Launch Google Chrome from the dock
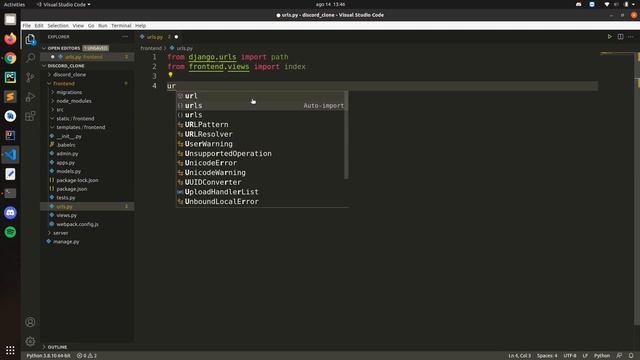Screen dimensions: 640x360 coord(10,58)
